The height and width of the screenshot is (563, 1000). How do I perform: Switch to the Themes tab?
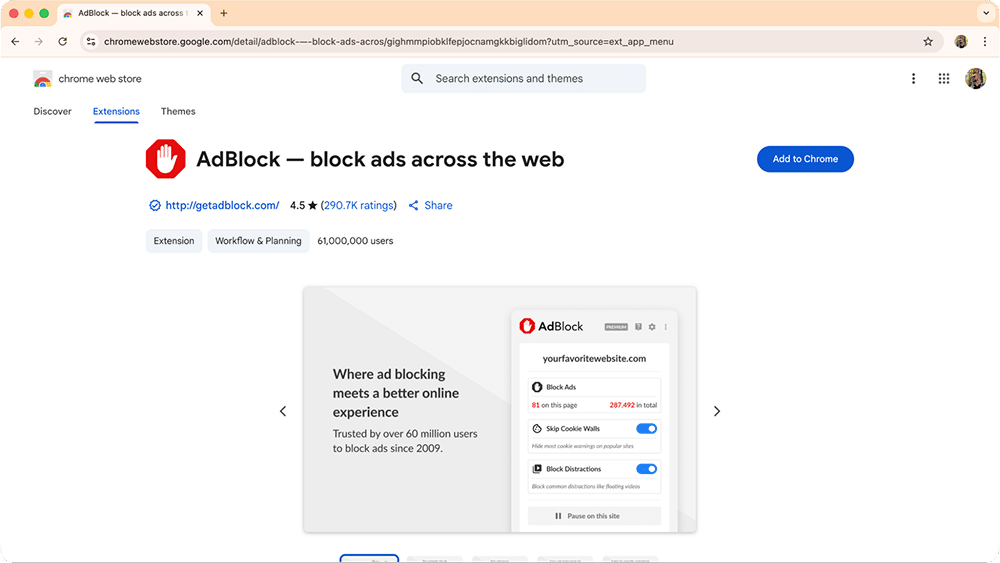(178, 111)
